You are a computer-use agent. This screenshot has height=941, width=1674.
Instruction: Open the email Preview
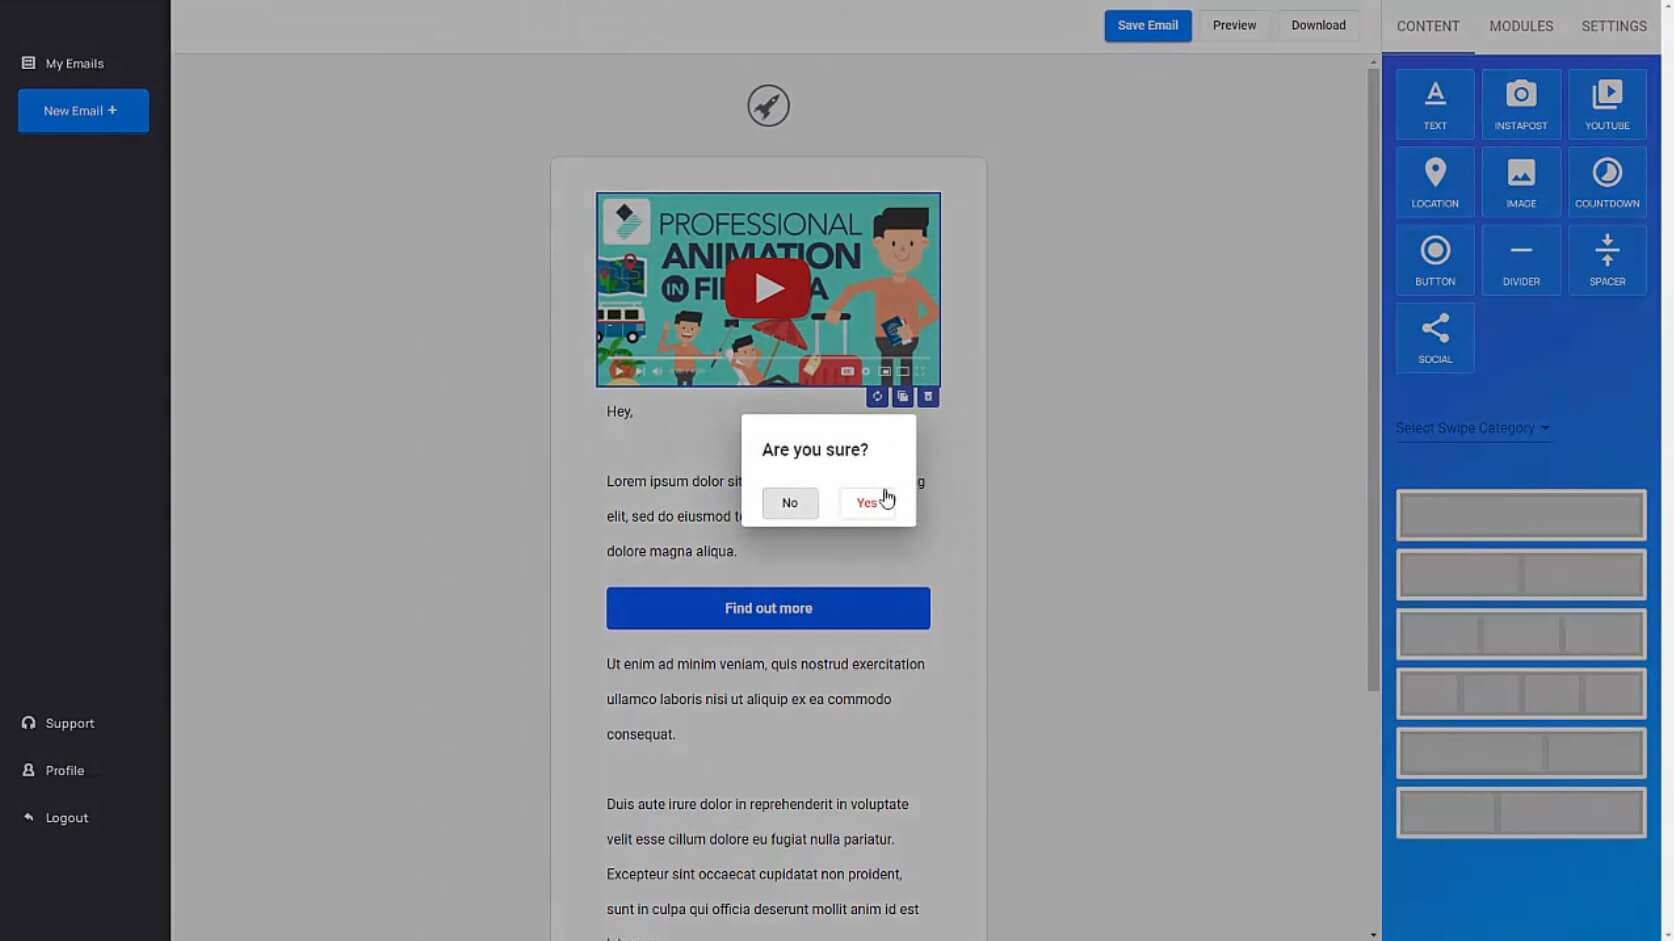(1234, 26)
